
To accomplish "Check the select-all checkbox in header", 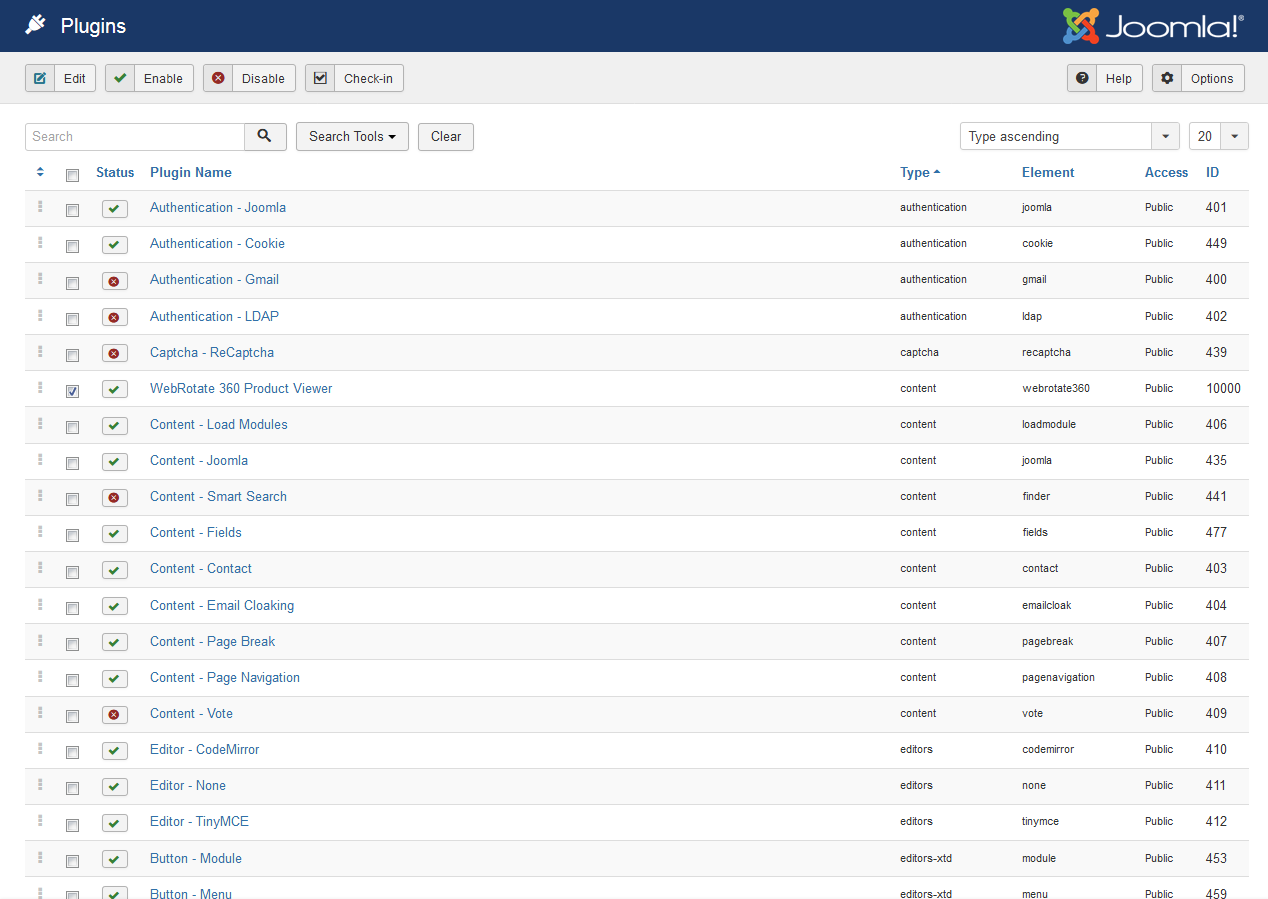I will pos(72,175).
